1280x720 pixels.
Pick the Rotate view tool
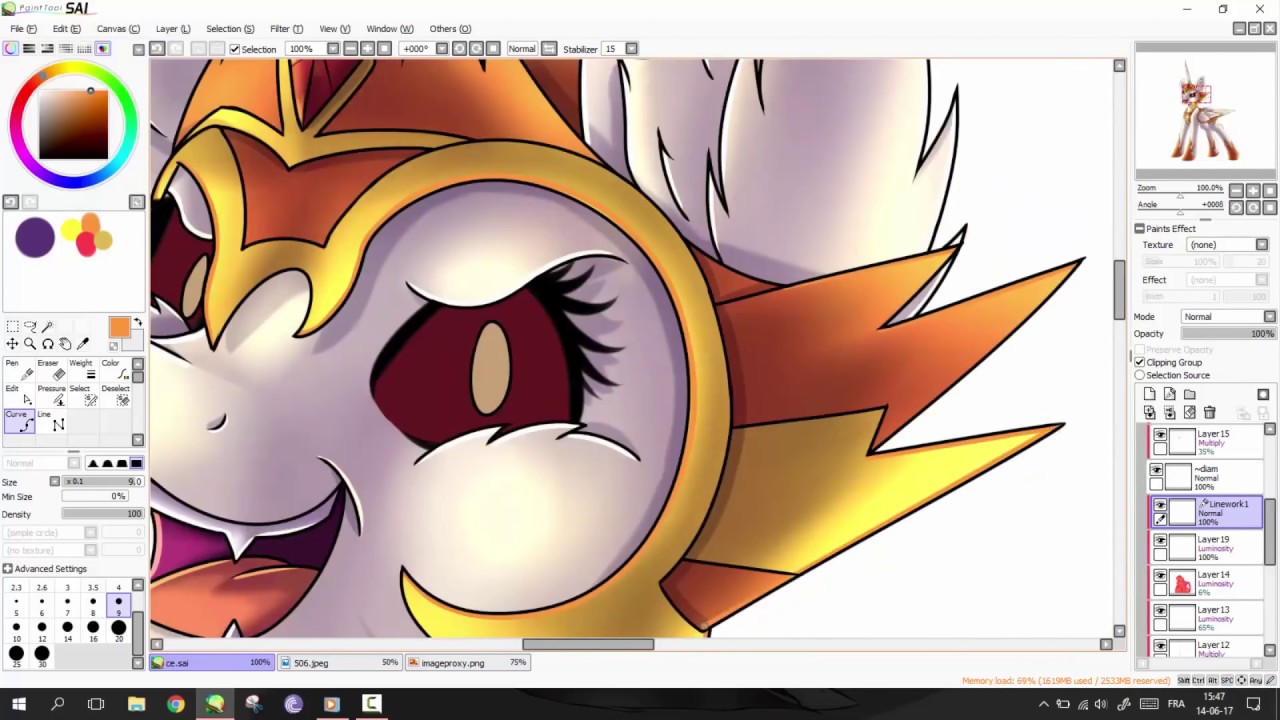(47, 344)
